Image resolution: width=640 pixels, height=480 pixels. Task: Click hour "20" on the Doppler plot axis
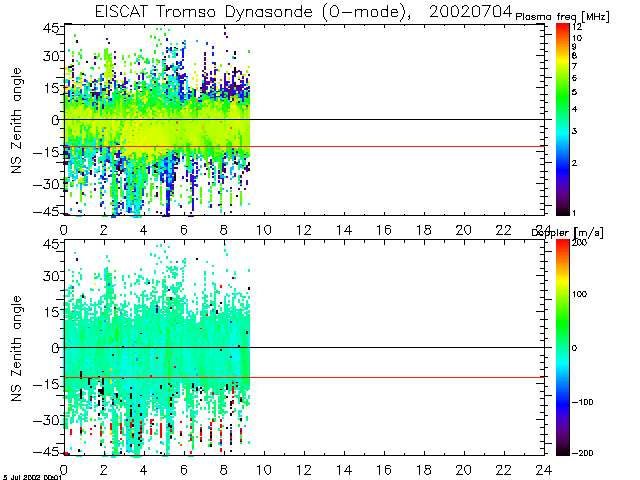pyautogui.click(x=464, y=470)
